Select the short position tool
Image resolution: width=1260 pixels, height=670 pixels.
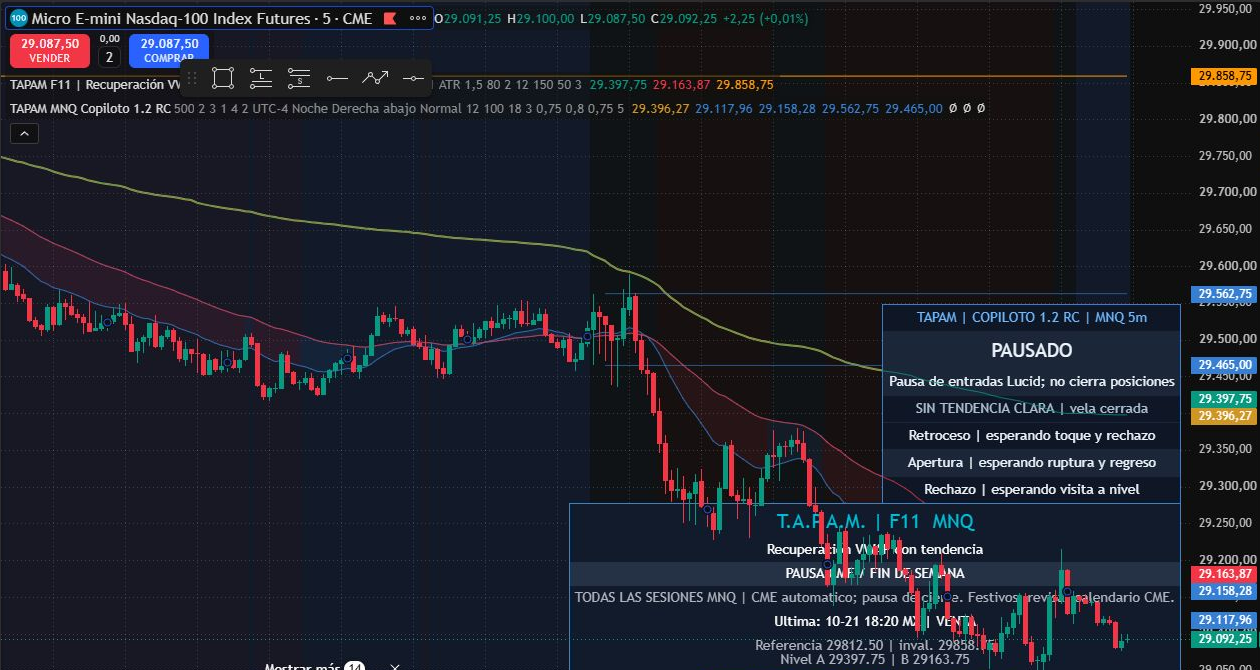pyautogui.click(x=299, y=77)
